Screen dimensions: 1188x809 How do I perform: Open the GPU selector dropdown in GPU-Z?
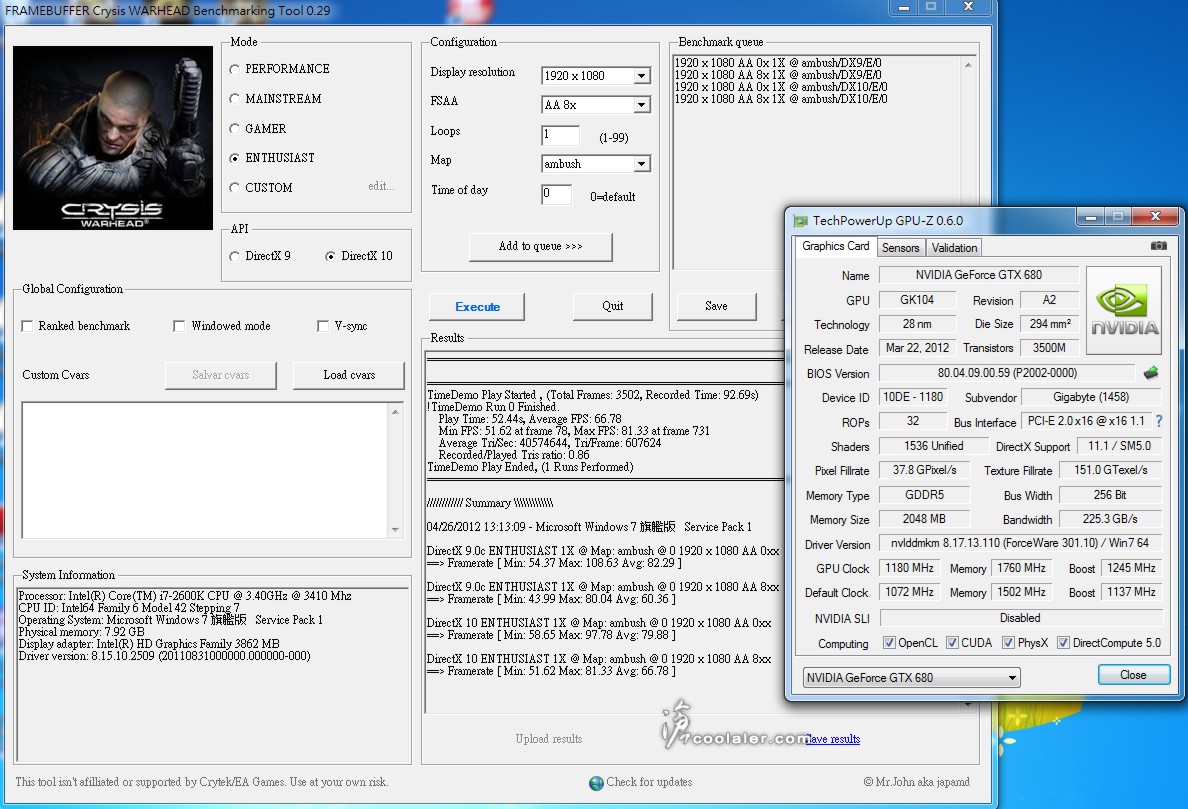(911, 677)
